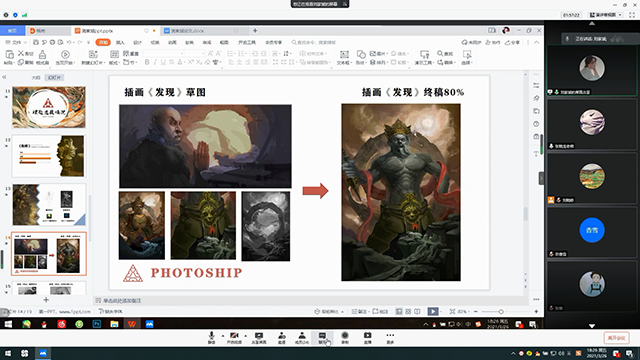640x360 pixels.
Task: Open Presentation Tools icon
Action: tap(424, 54)
